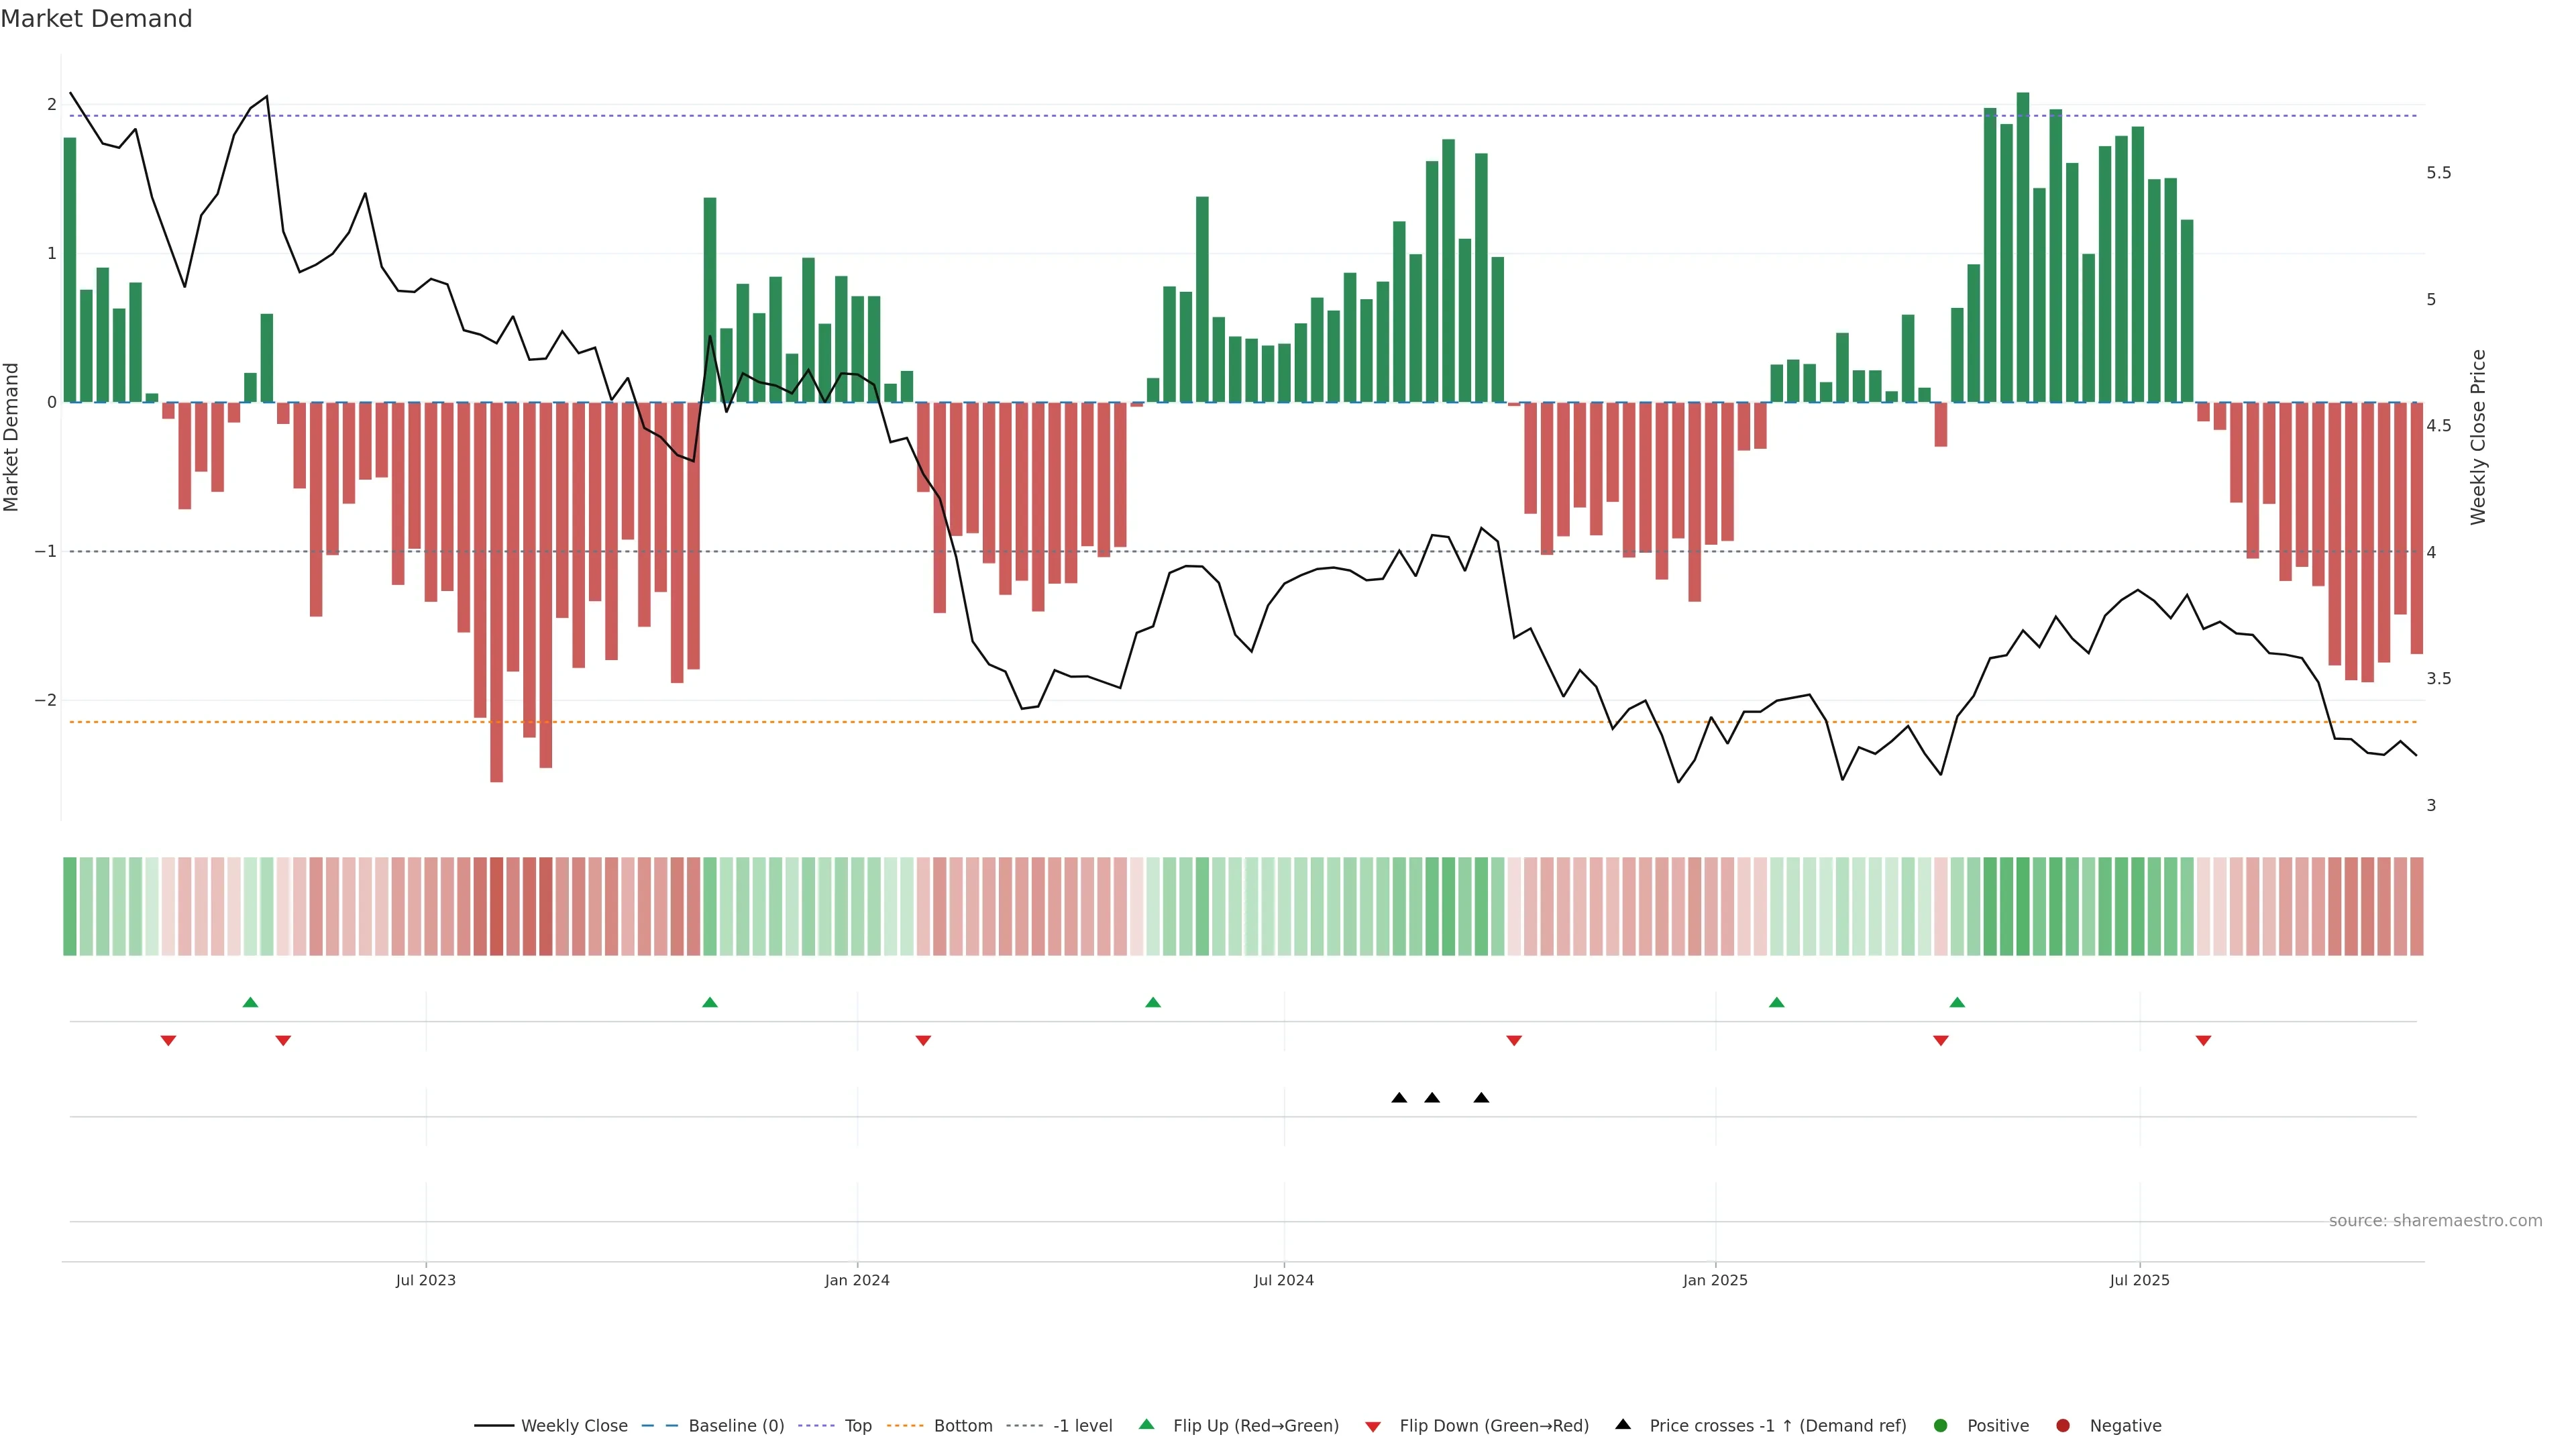Click Flip Up green triangle legend icon
Image resolution: width=2576 pixels, height=1449 pixels.
(x=1147, y=1424)
